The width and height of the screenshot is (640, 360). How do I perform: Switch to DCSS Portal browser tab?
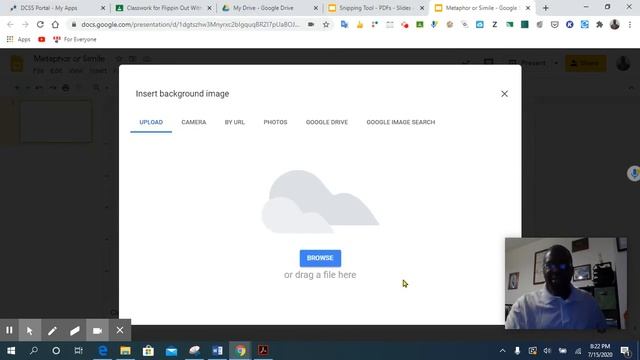(54, 8)
